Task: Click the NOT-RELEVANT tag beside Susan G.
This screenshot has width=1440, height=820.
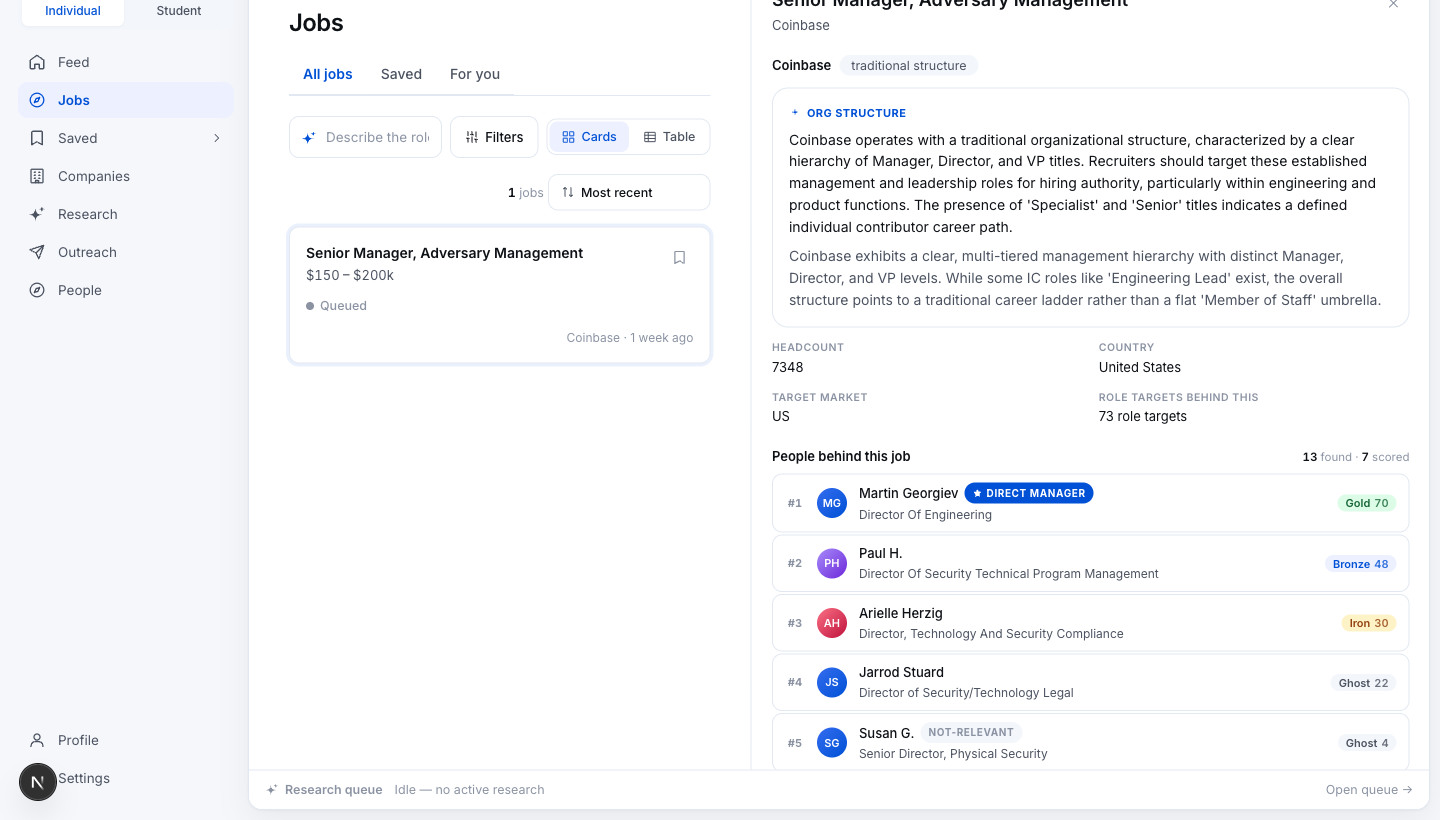Action: (x=971, y=732)
